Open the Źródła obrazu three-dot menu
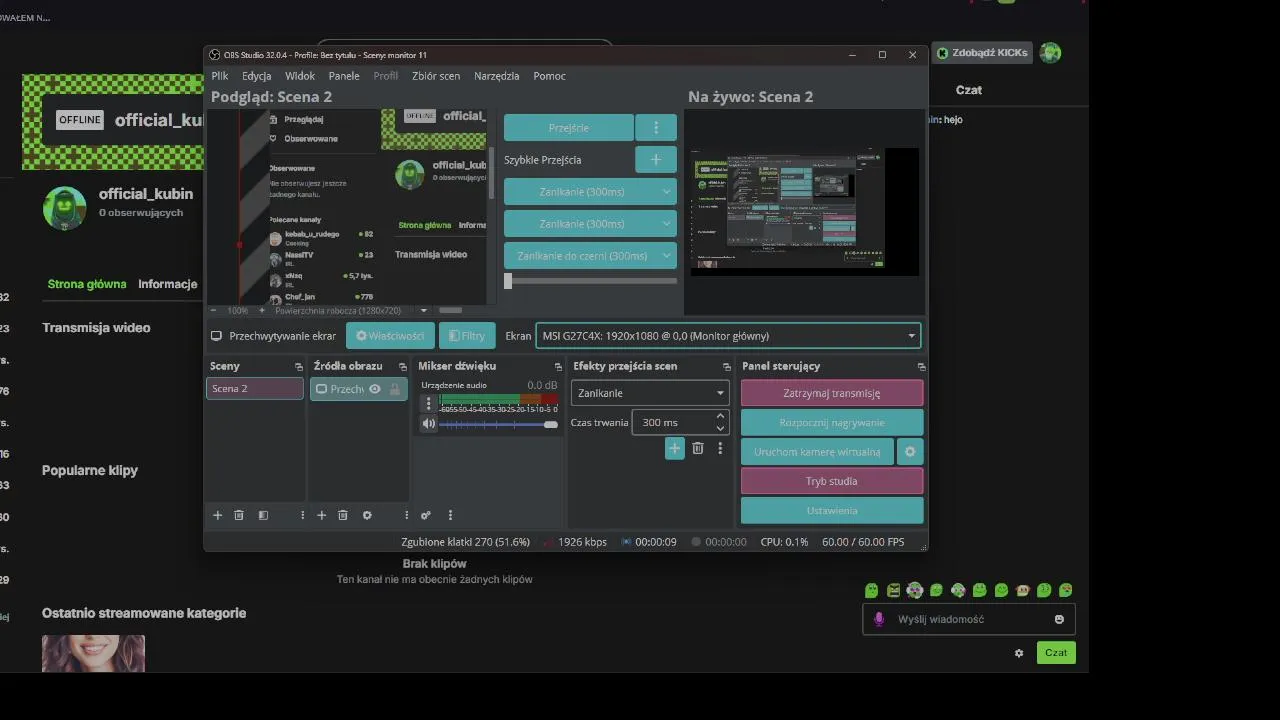Image resolution: width=1280 pixels, height=720 pixels. click(x=406, y=515)
